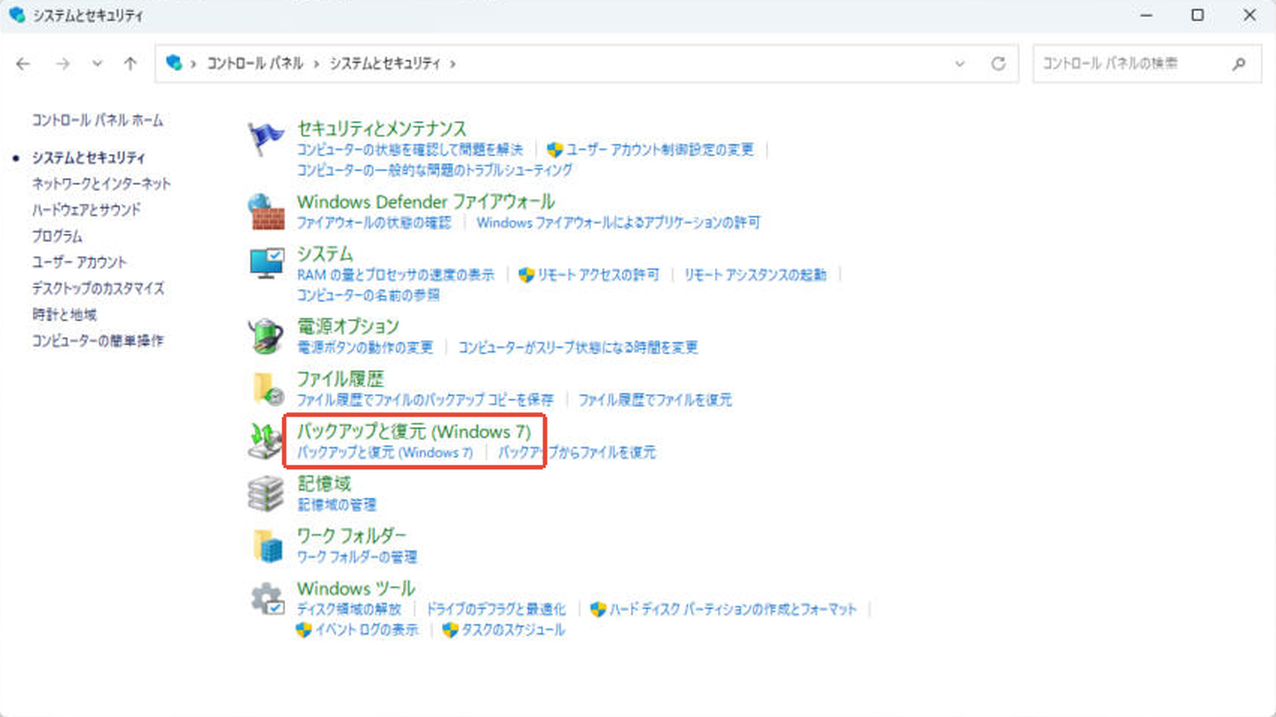Click ファイアウォールの状態の確認 link

click(x=374, y=222)
